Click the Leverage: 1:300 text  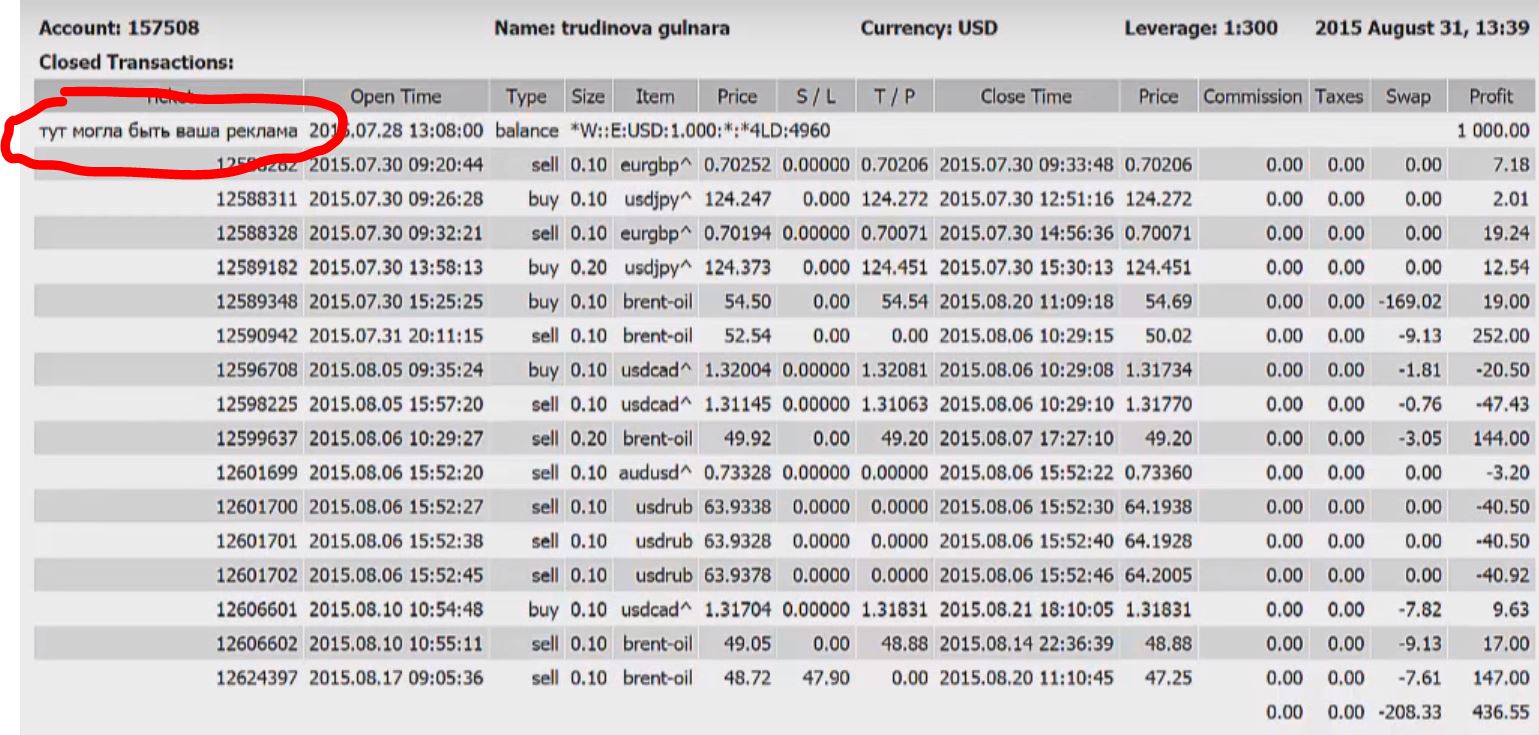pyautogui.click(x=1200, y=29)
